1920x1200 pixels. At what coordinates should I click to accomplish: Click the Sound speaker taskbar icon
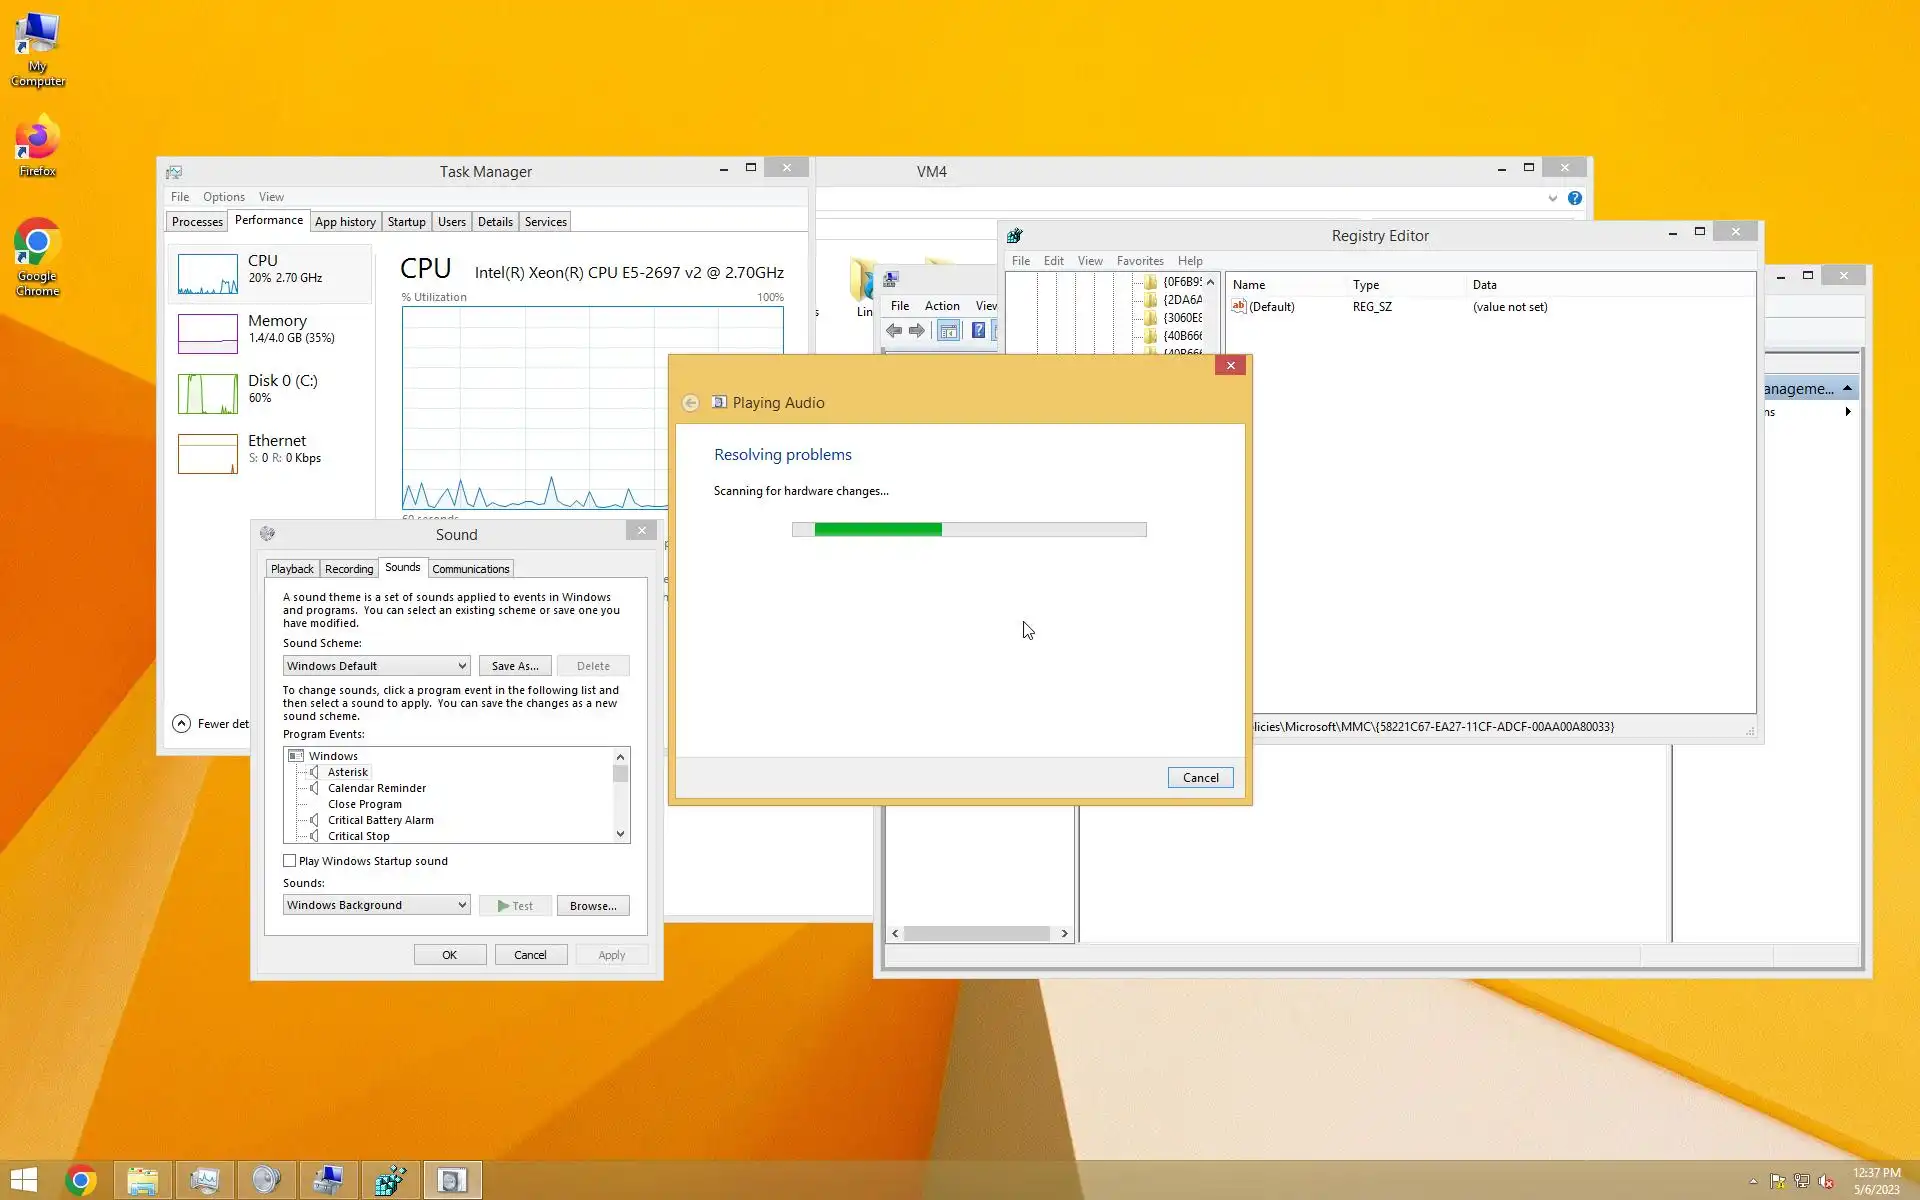click(x=266, y=1180)
